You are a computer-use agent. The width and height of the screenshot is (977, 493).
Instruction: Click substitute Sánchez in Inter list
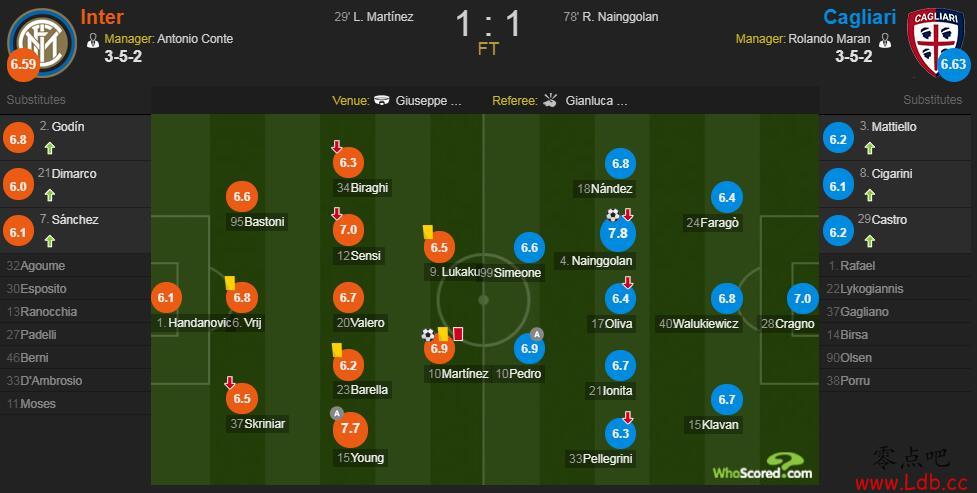coord(75,219)
